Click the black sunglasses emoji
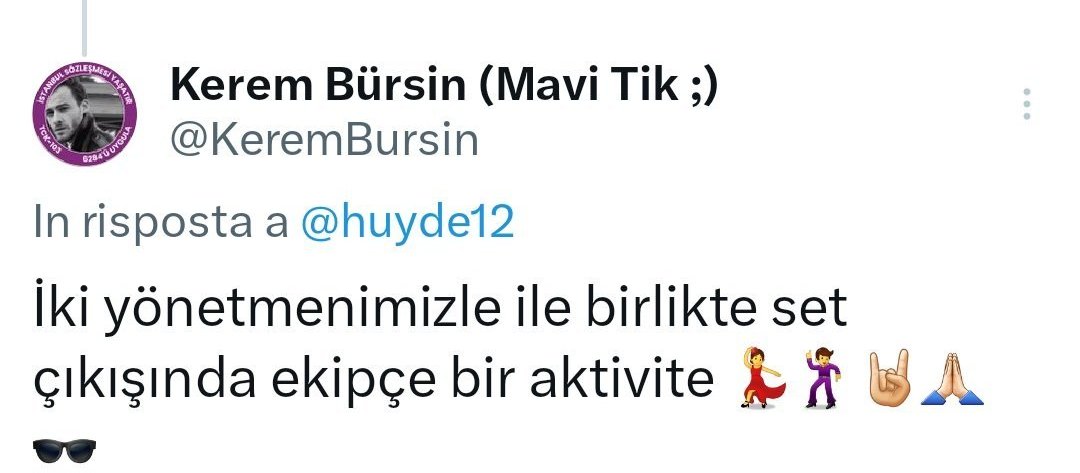This screenshot has width=1080, height=473. [65, 451]
